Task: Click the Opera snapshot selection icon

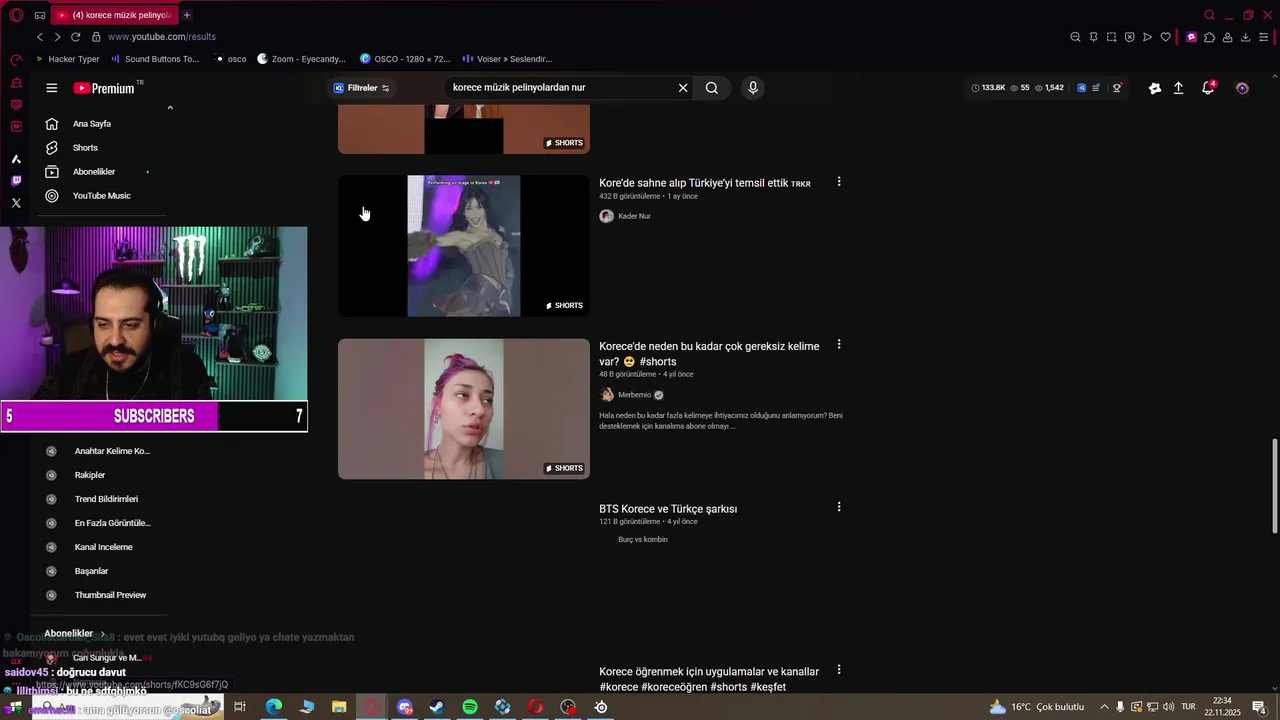Action: click(1111, 37)
